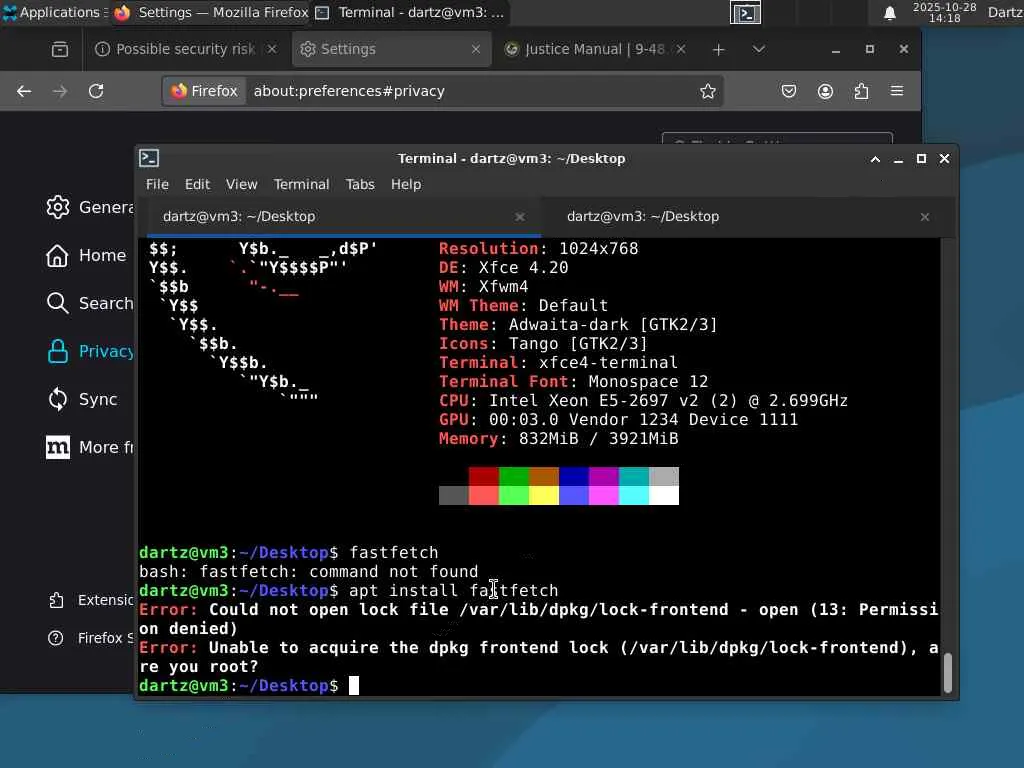
Task: Close the second terminal tab
Action: click(925, 217)
